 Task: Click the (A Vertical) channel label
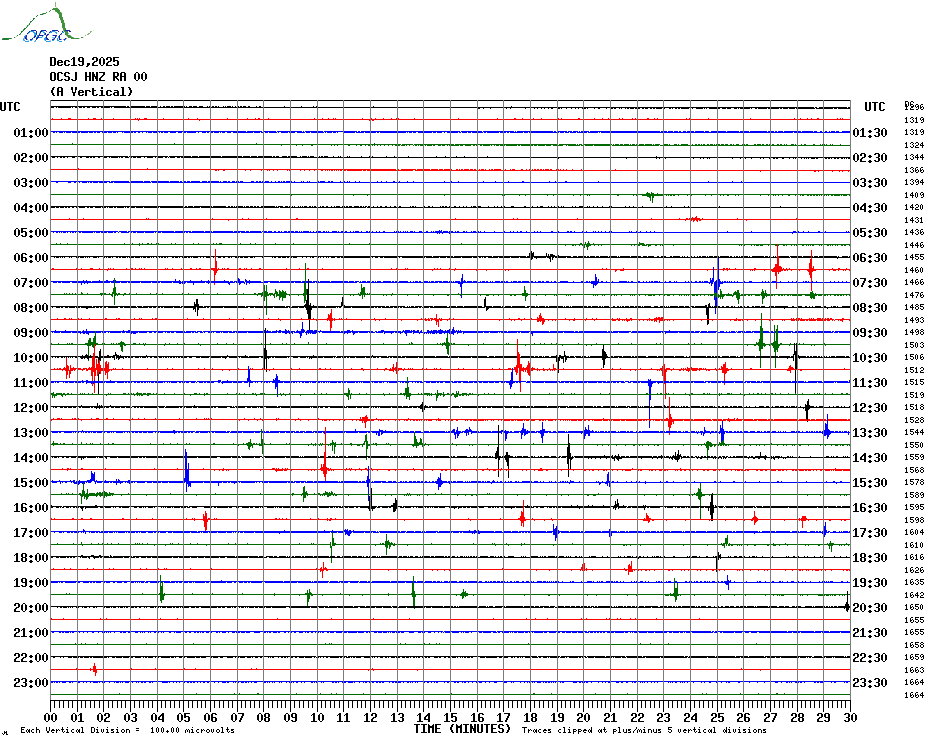click(91, 92)
